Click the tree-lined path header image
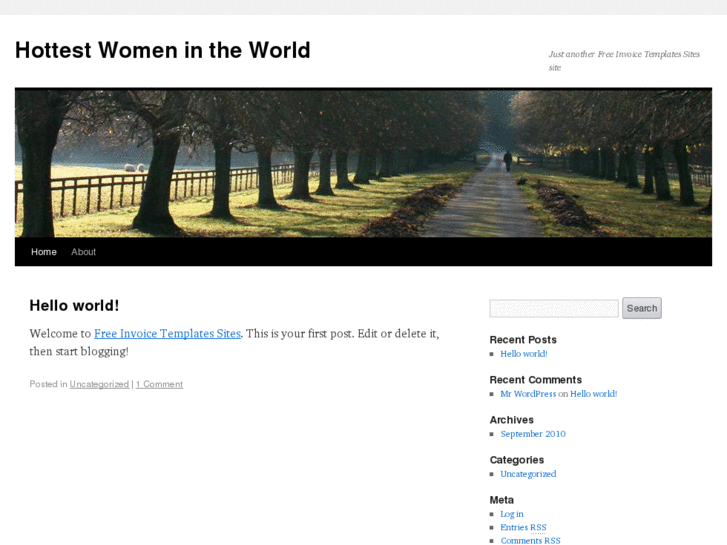Viewport: 727px width, 545px height. [363, 163]
